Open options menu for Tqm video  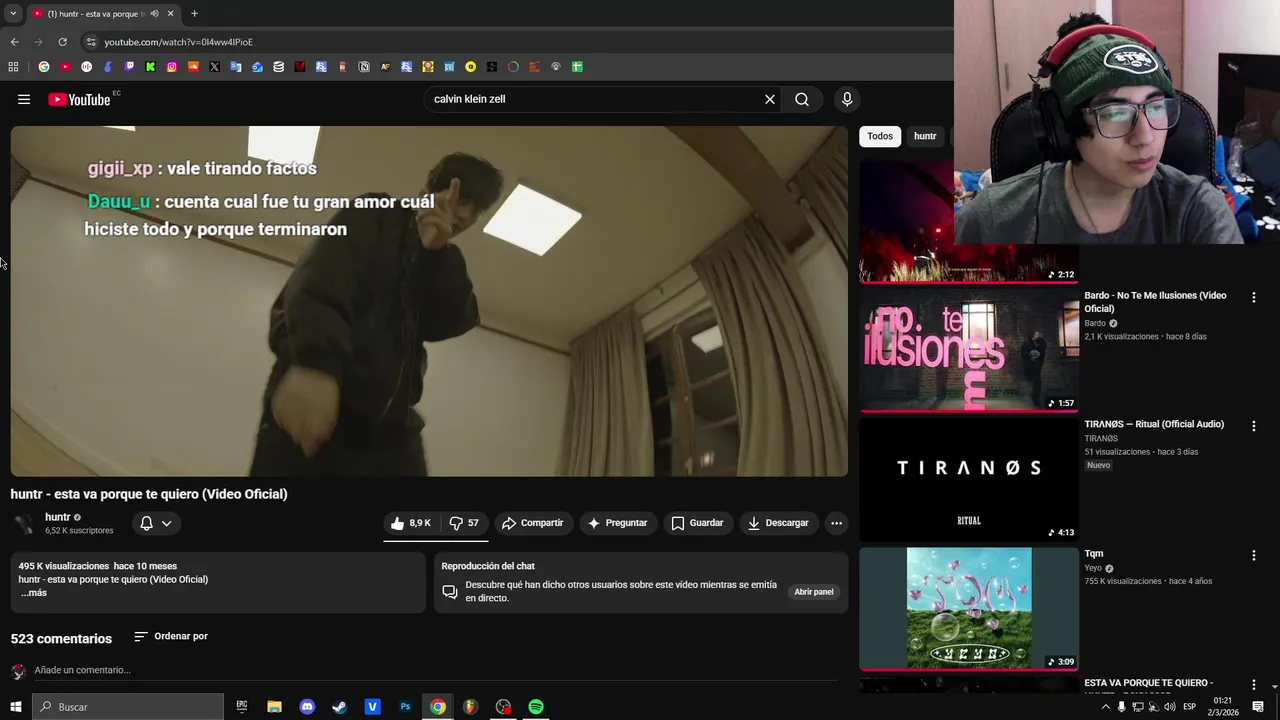pyautogui.click(x=1253, y=555)
